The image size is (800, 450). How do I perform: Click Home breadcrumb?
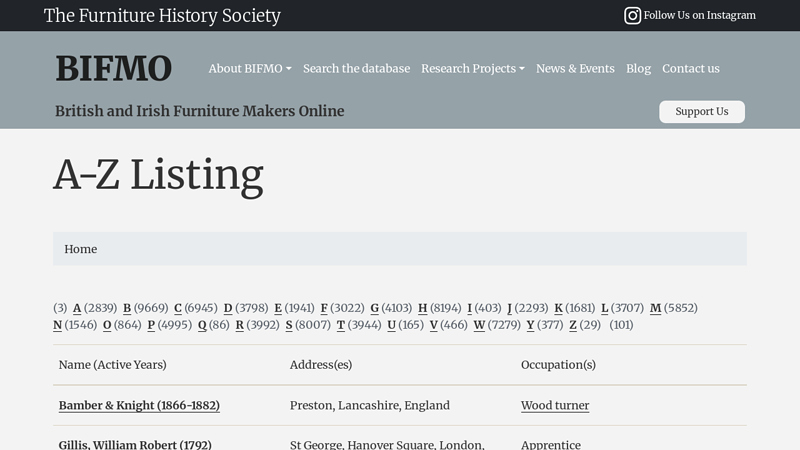coord(81,249)
